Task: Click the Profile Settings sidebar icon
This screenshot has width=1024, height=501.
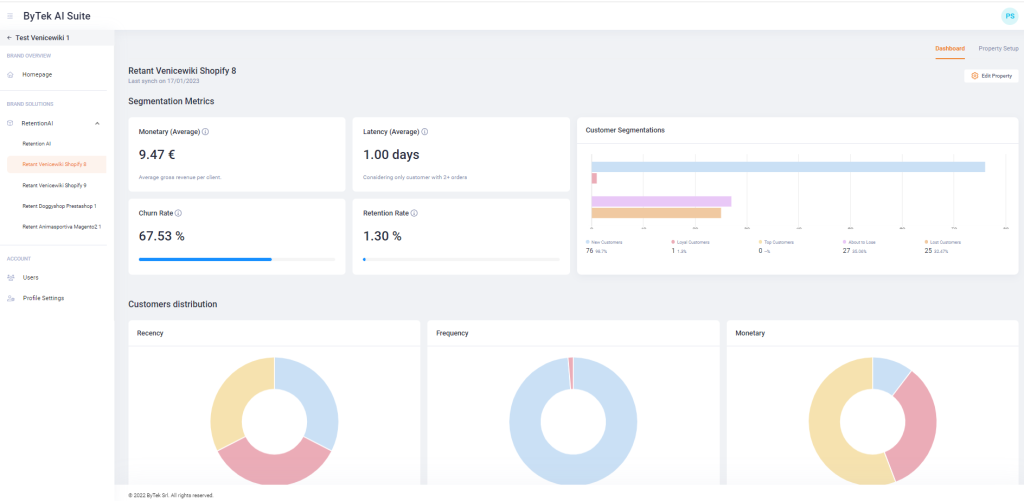Action: point(10,298)
